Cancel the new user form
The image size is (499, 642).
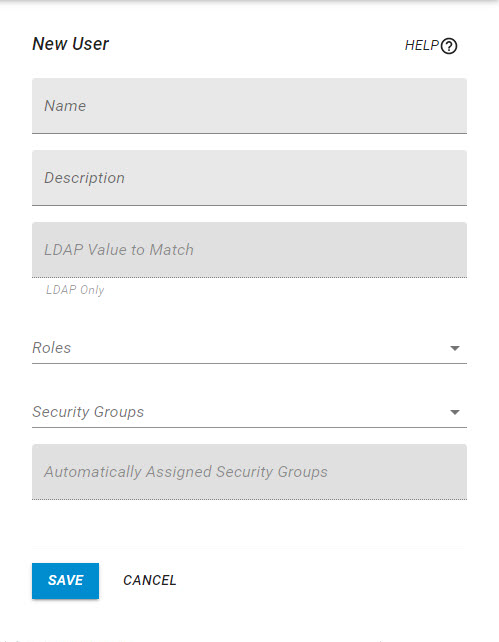[150, 580]
